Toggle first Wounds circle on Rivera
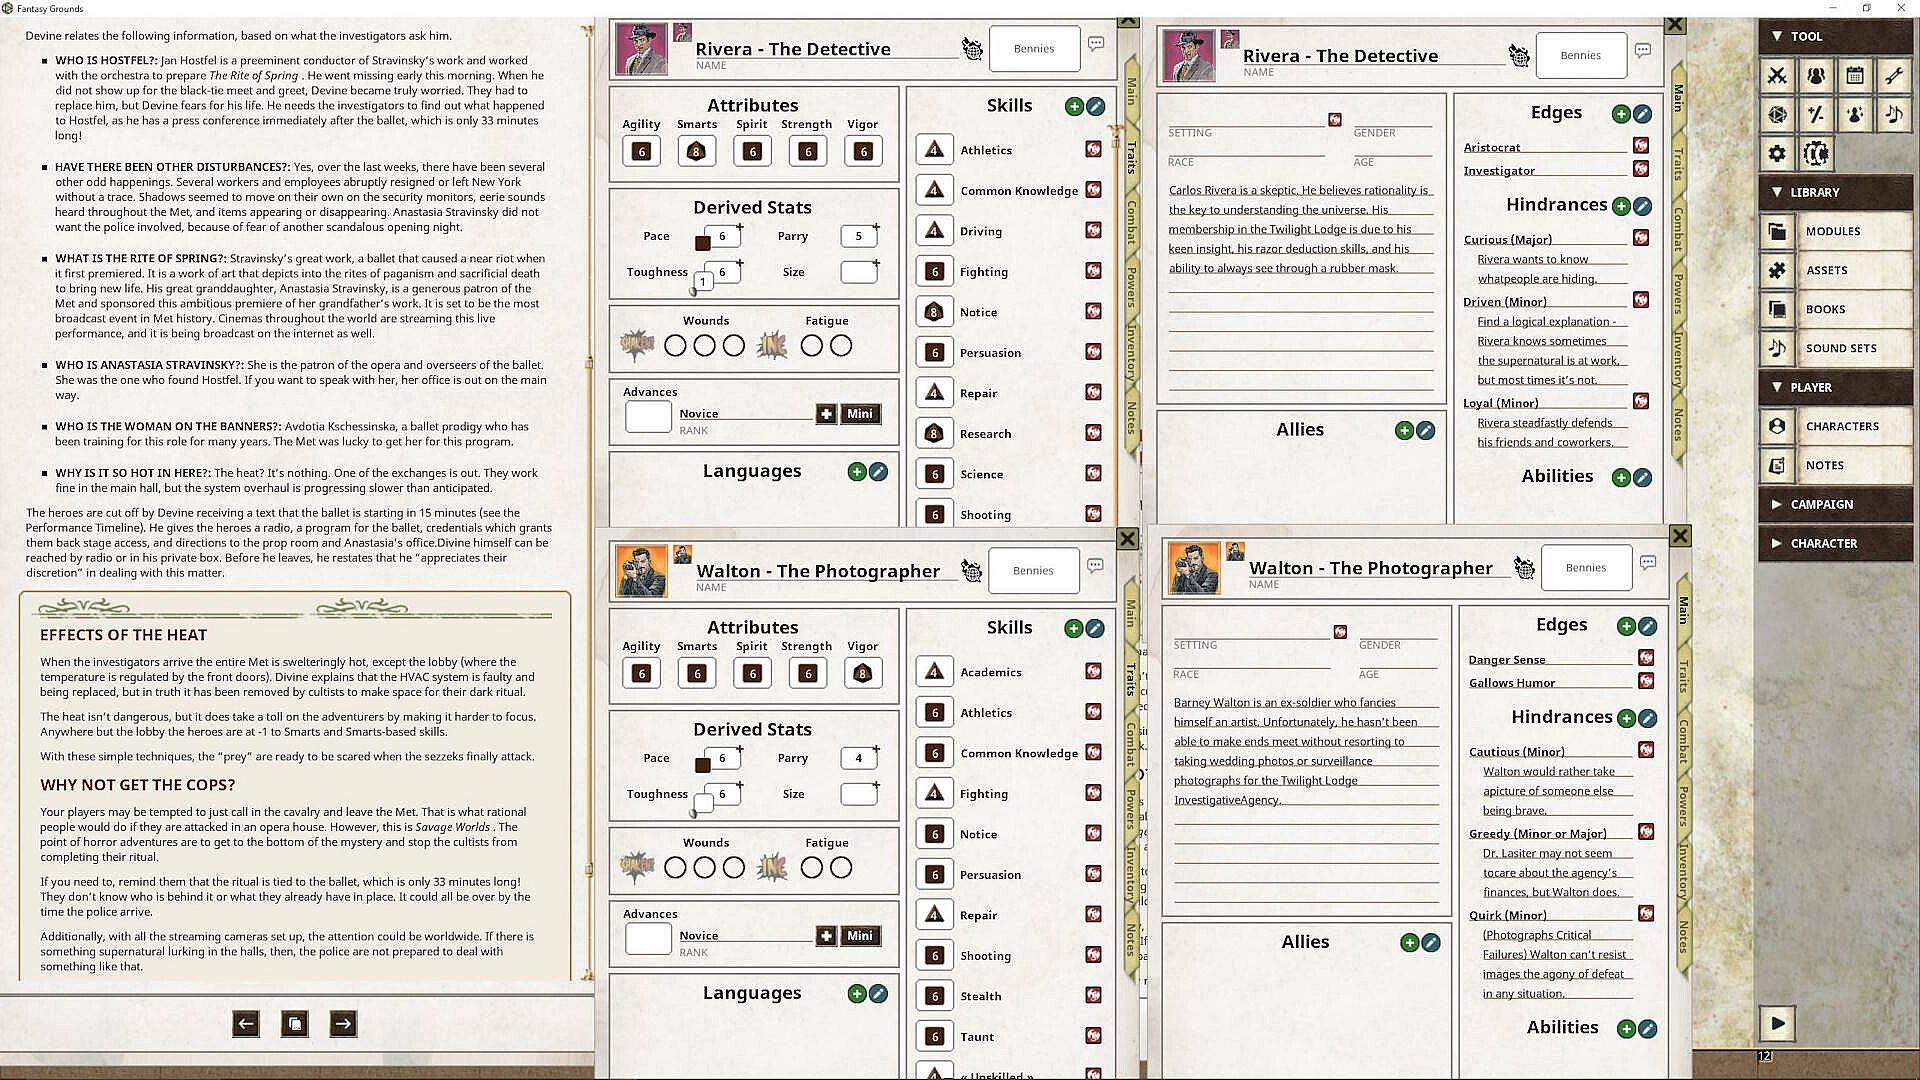Image resolution: width=1920 pixels, height=1080 pixels. coord(675,346)
